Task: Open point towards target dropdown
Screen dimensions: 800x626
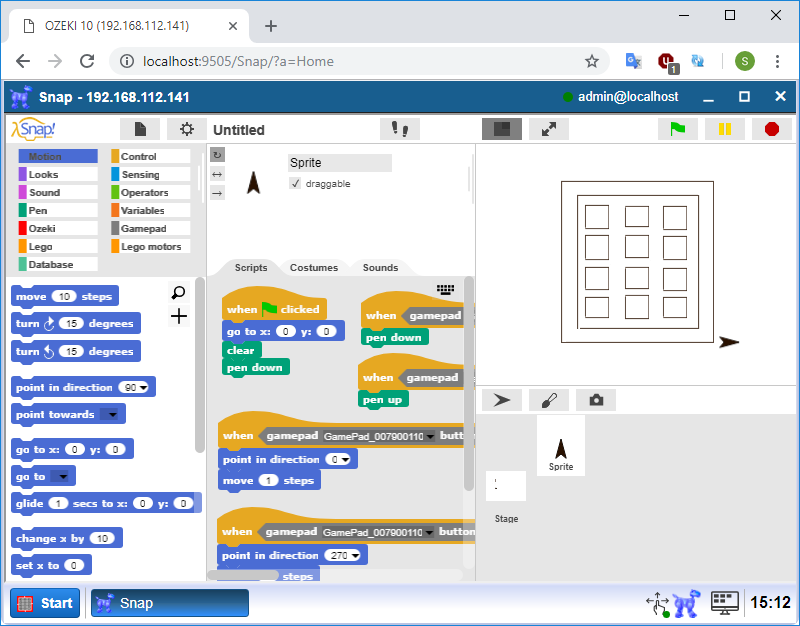Action: [112, 415]
